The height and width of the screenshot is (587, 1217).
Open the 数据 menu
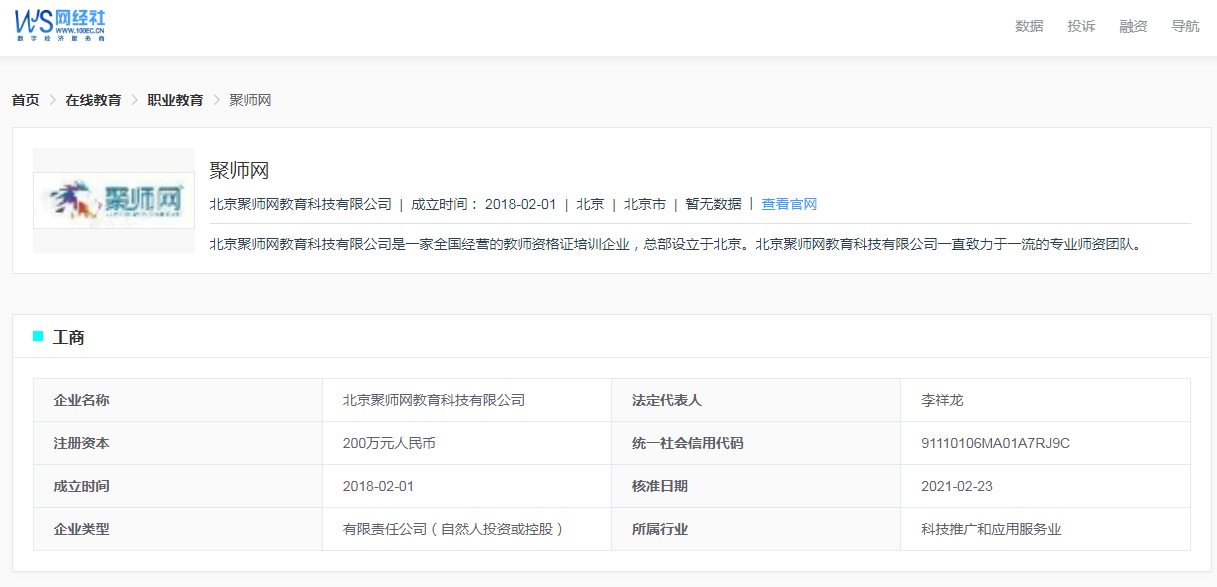tap(1029, 26)
